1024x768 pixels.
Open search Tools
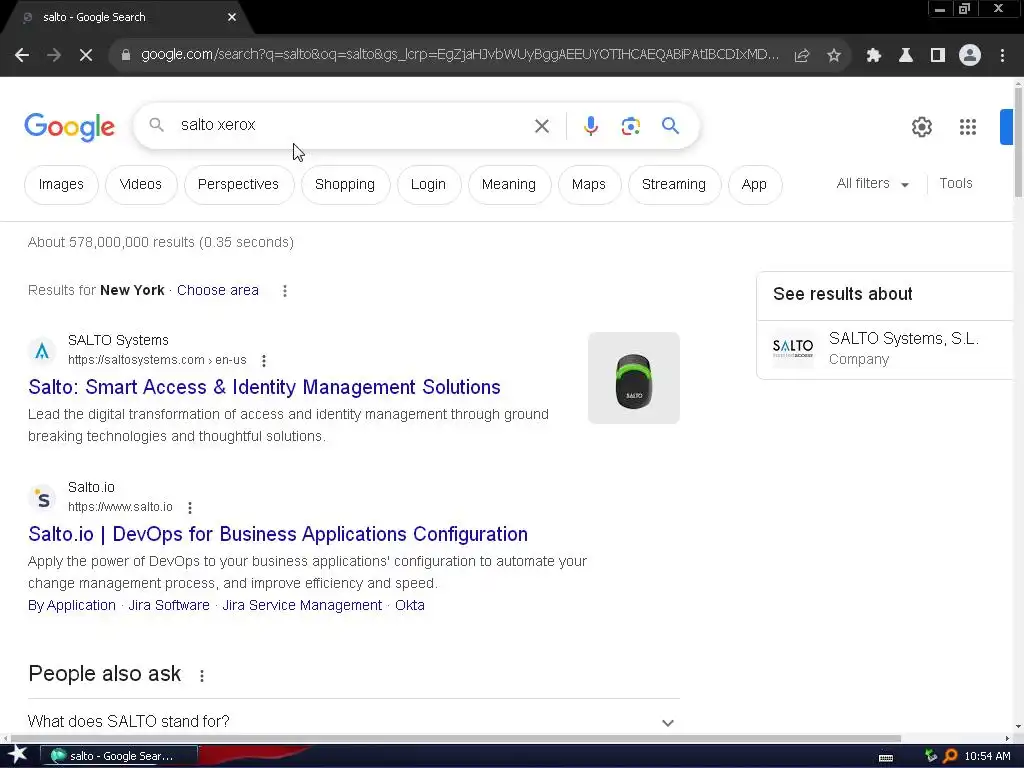pyautogui.click(x=956, y=184)
